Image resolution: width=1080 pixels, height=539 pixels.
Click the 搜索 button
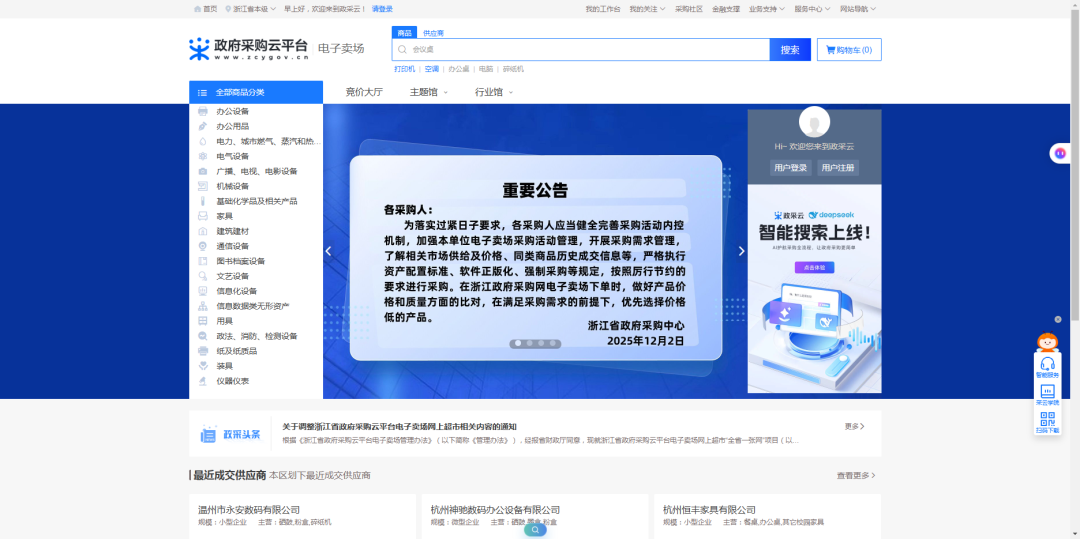[790, 50]
